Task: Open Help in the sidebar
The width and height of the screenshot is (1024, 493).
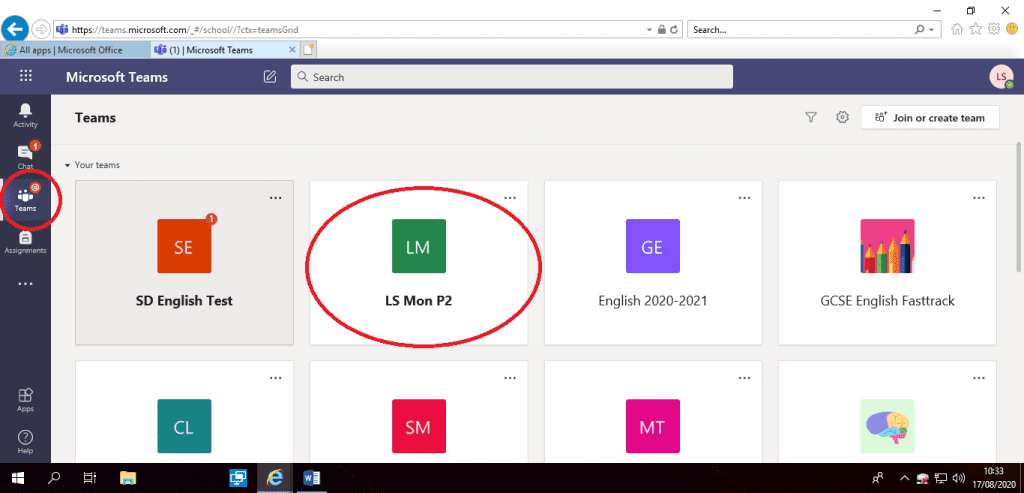Action: [x=25, y=441]
